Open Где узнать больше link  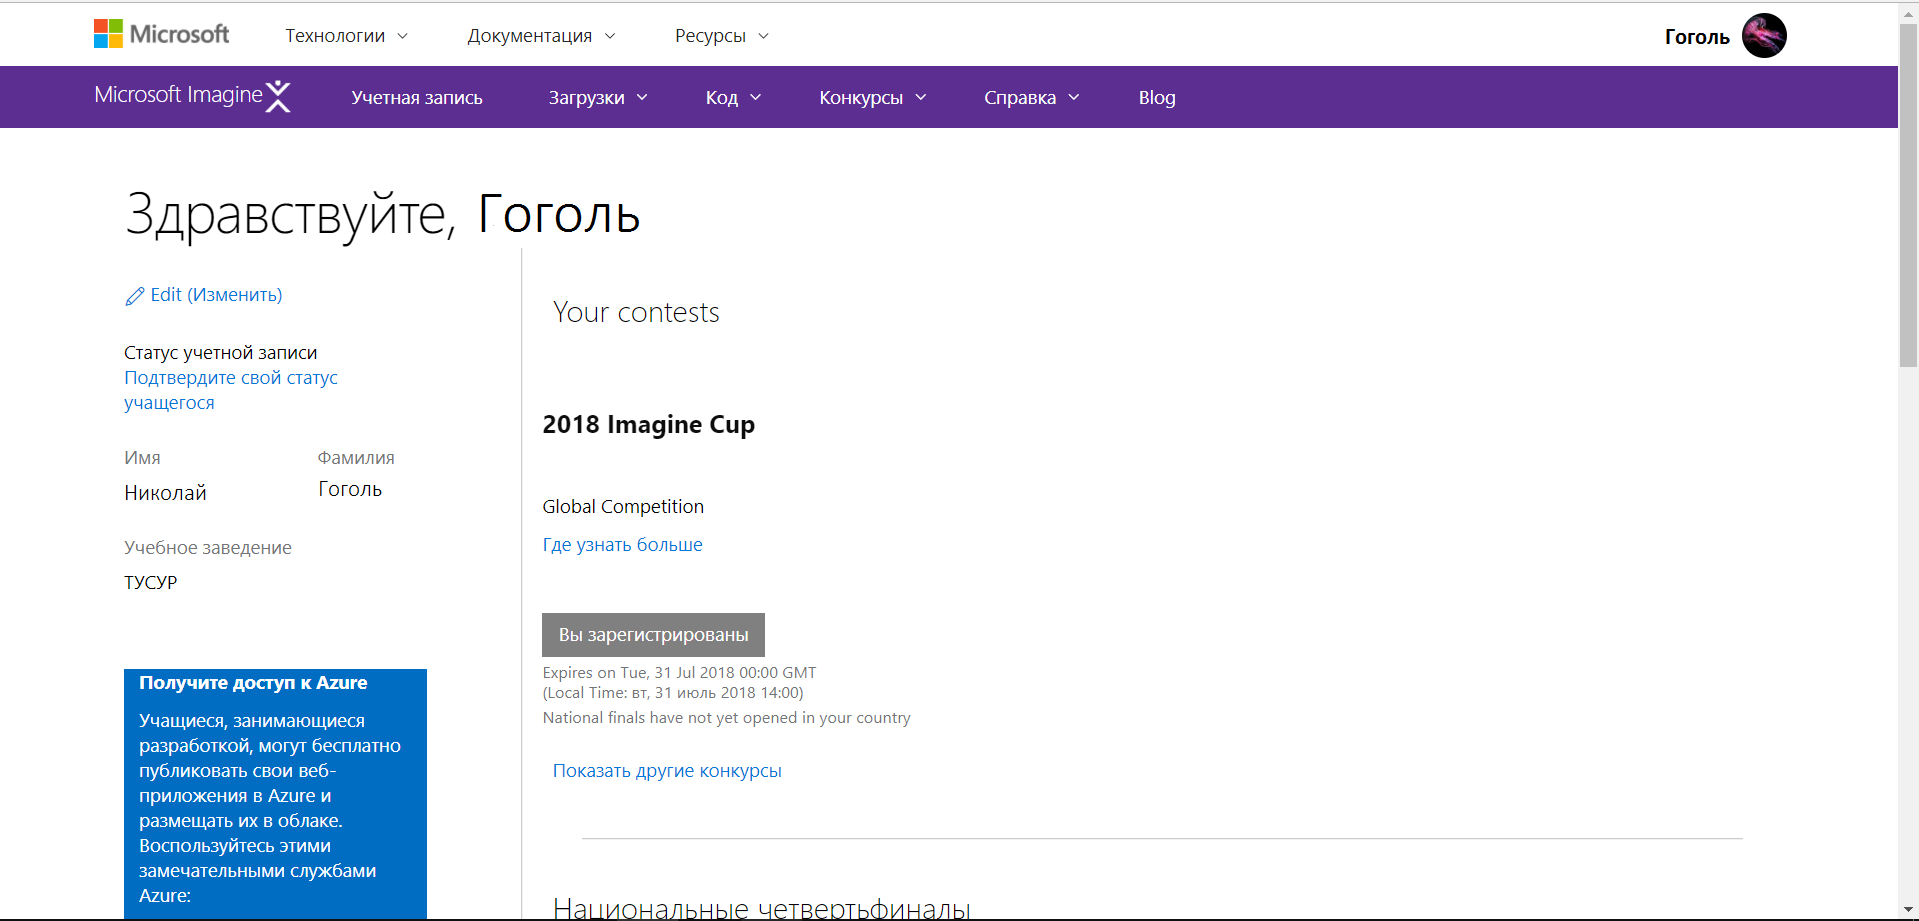pos(622,545)
